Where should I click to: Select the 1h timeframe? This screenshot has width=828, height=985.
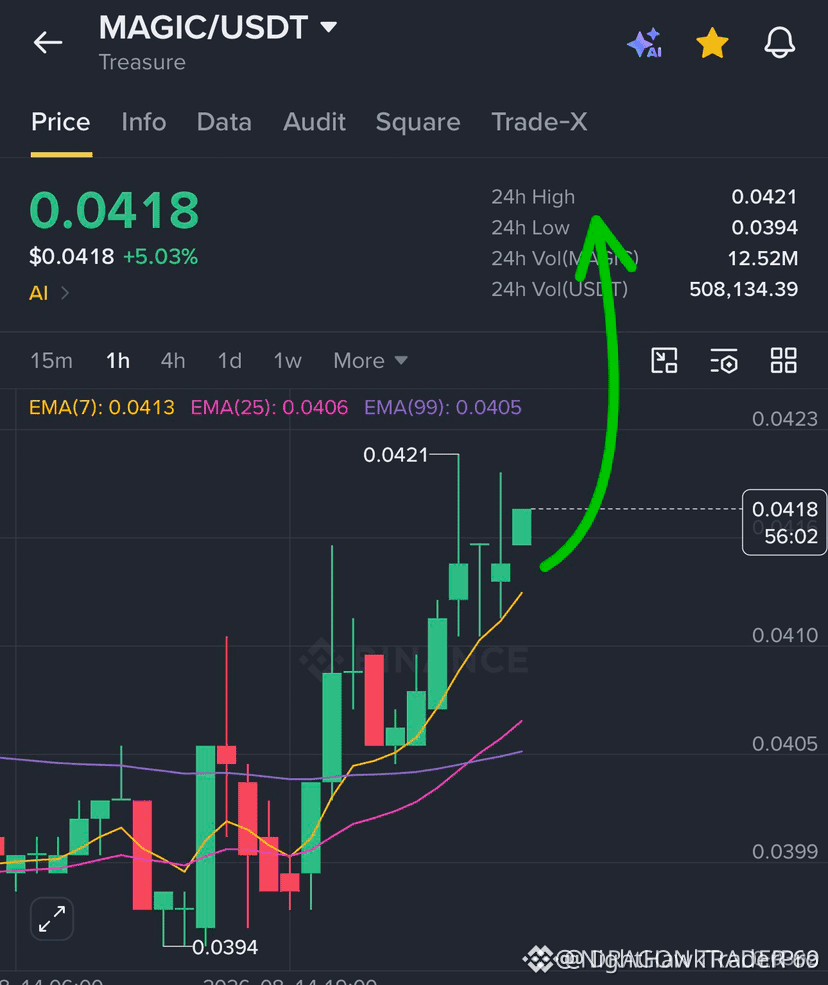118,361
